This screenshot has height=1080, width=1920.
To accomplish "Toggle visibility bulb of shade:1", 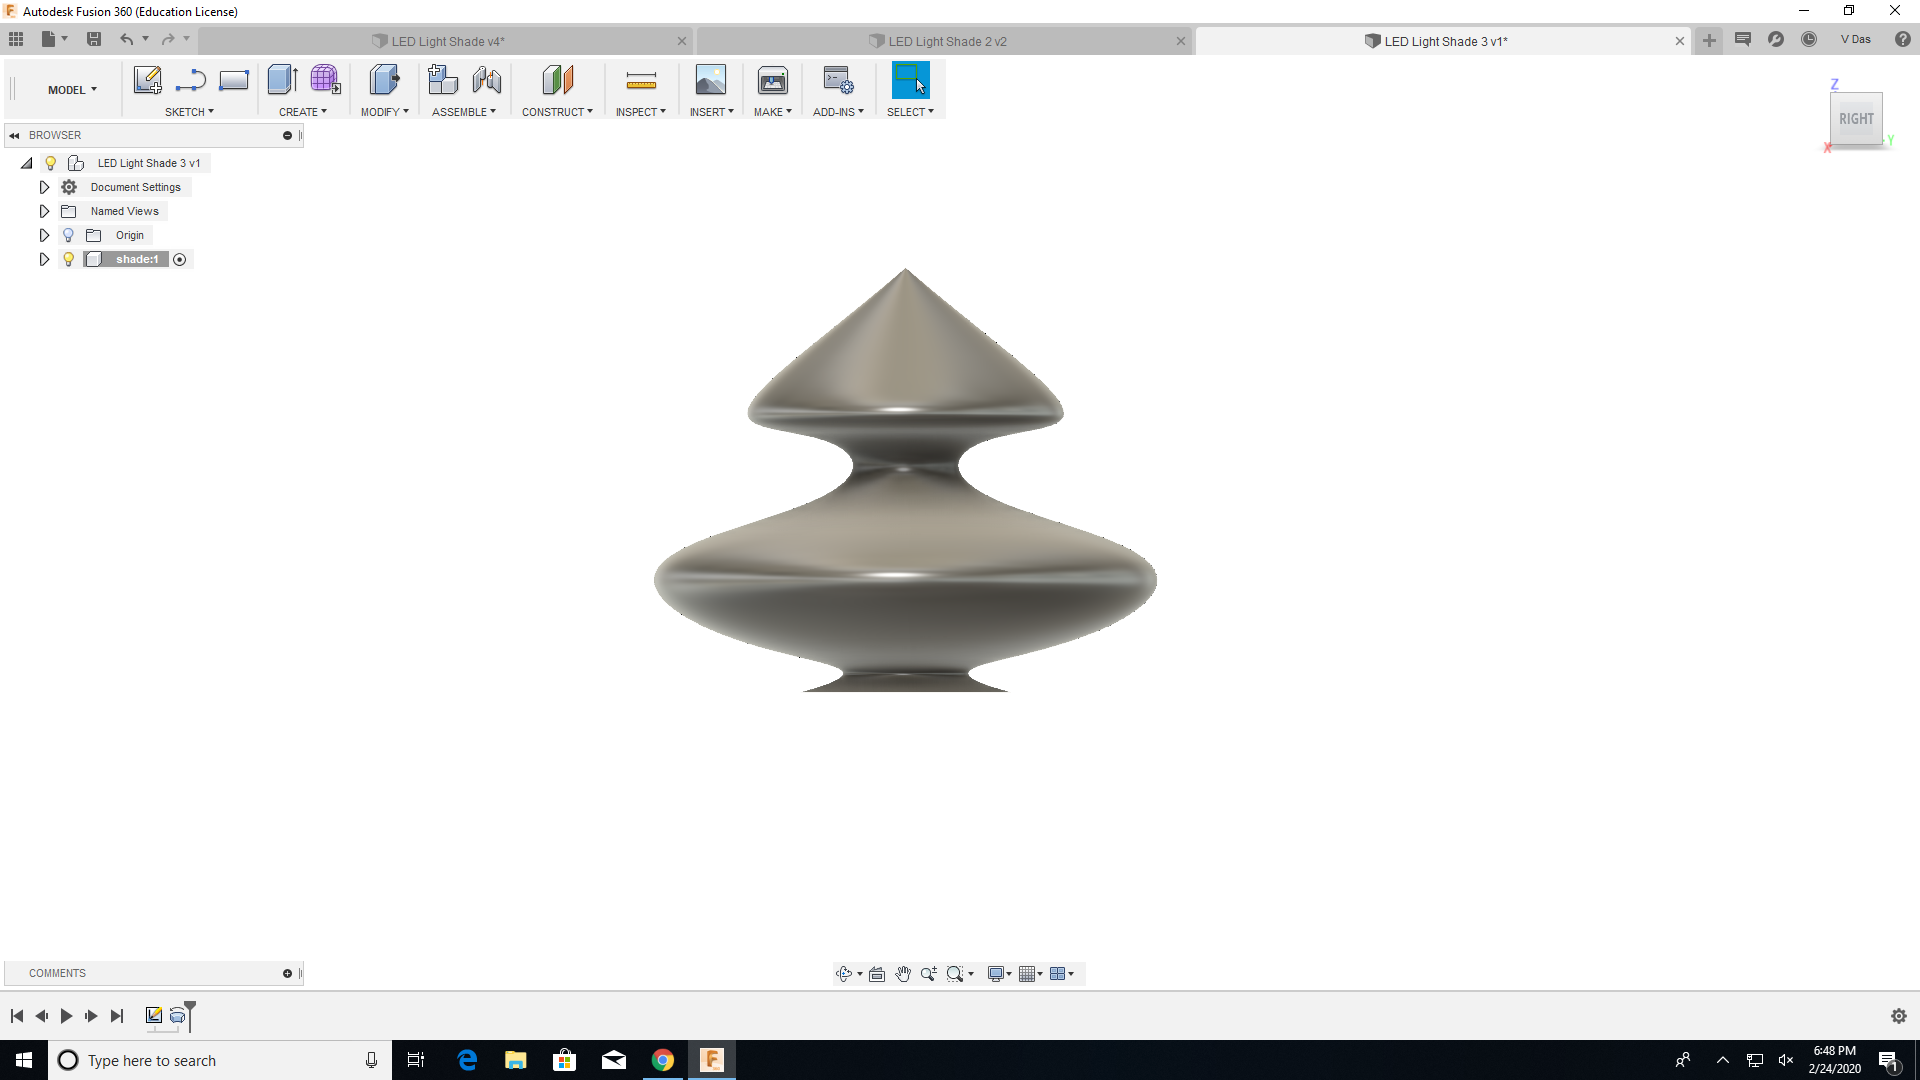I will [x=69, y=259].
